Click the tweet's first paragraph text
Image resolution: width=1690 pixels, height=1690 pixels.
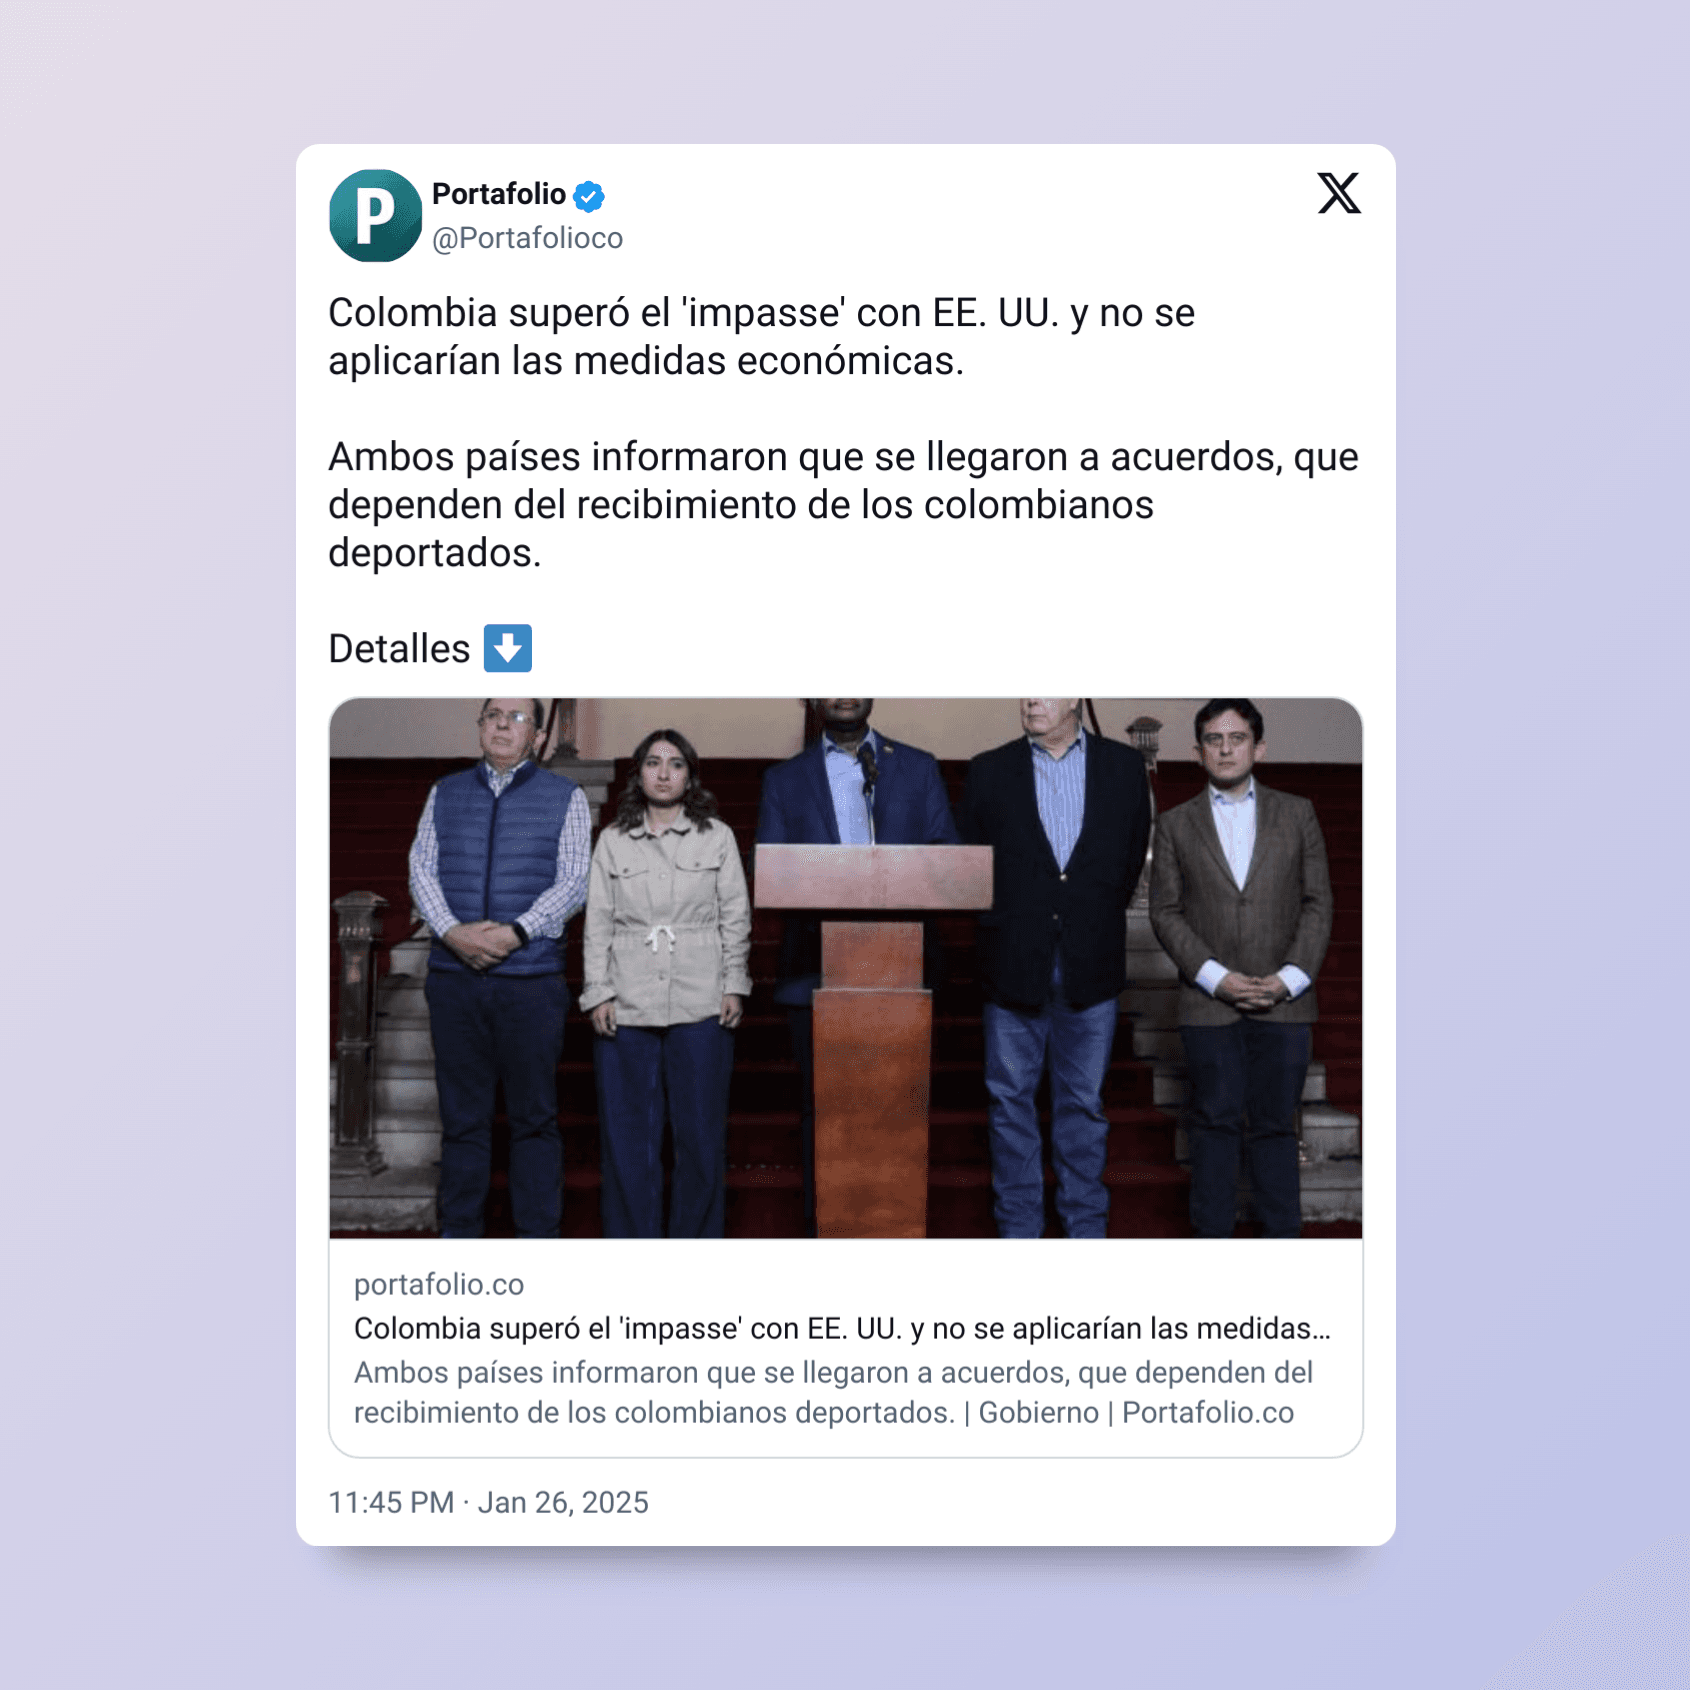click(761, 337)
